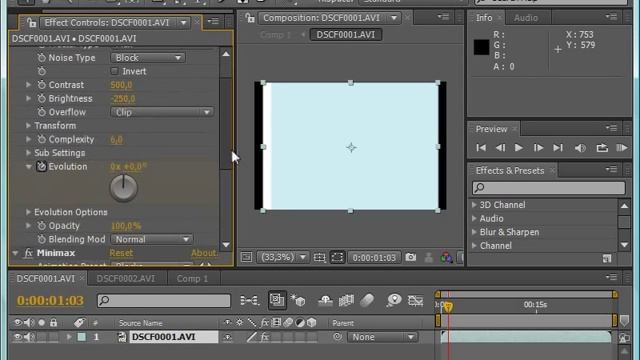Collapse the Evolution property
This screenshot has width=640, height=360.
pyautogui.click(x=28, y=167)
